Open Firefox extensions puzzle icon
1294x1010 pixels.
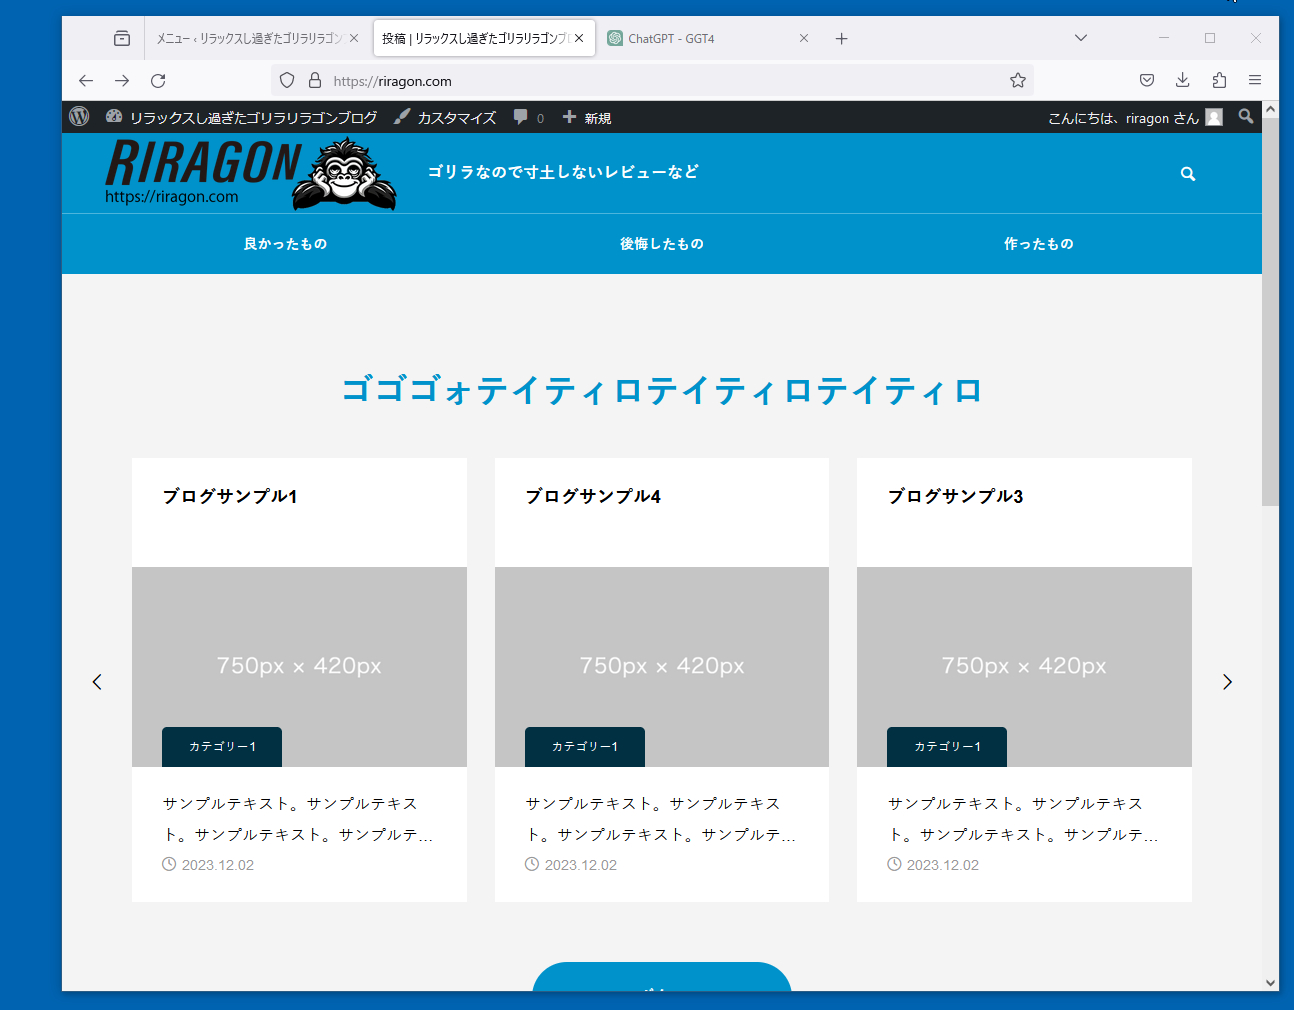(x=1219, y=81)
